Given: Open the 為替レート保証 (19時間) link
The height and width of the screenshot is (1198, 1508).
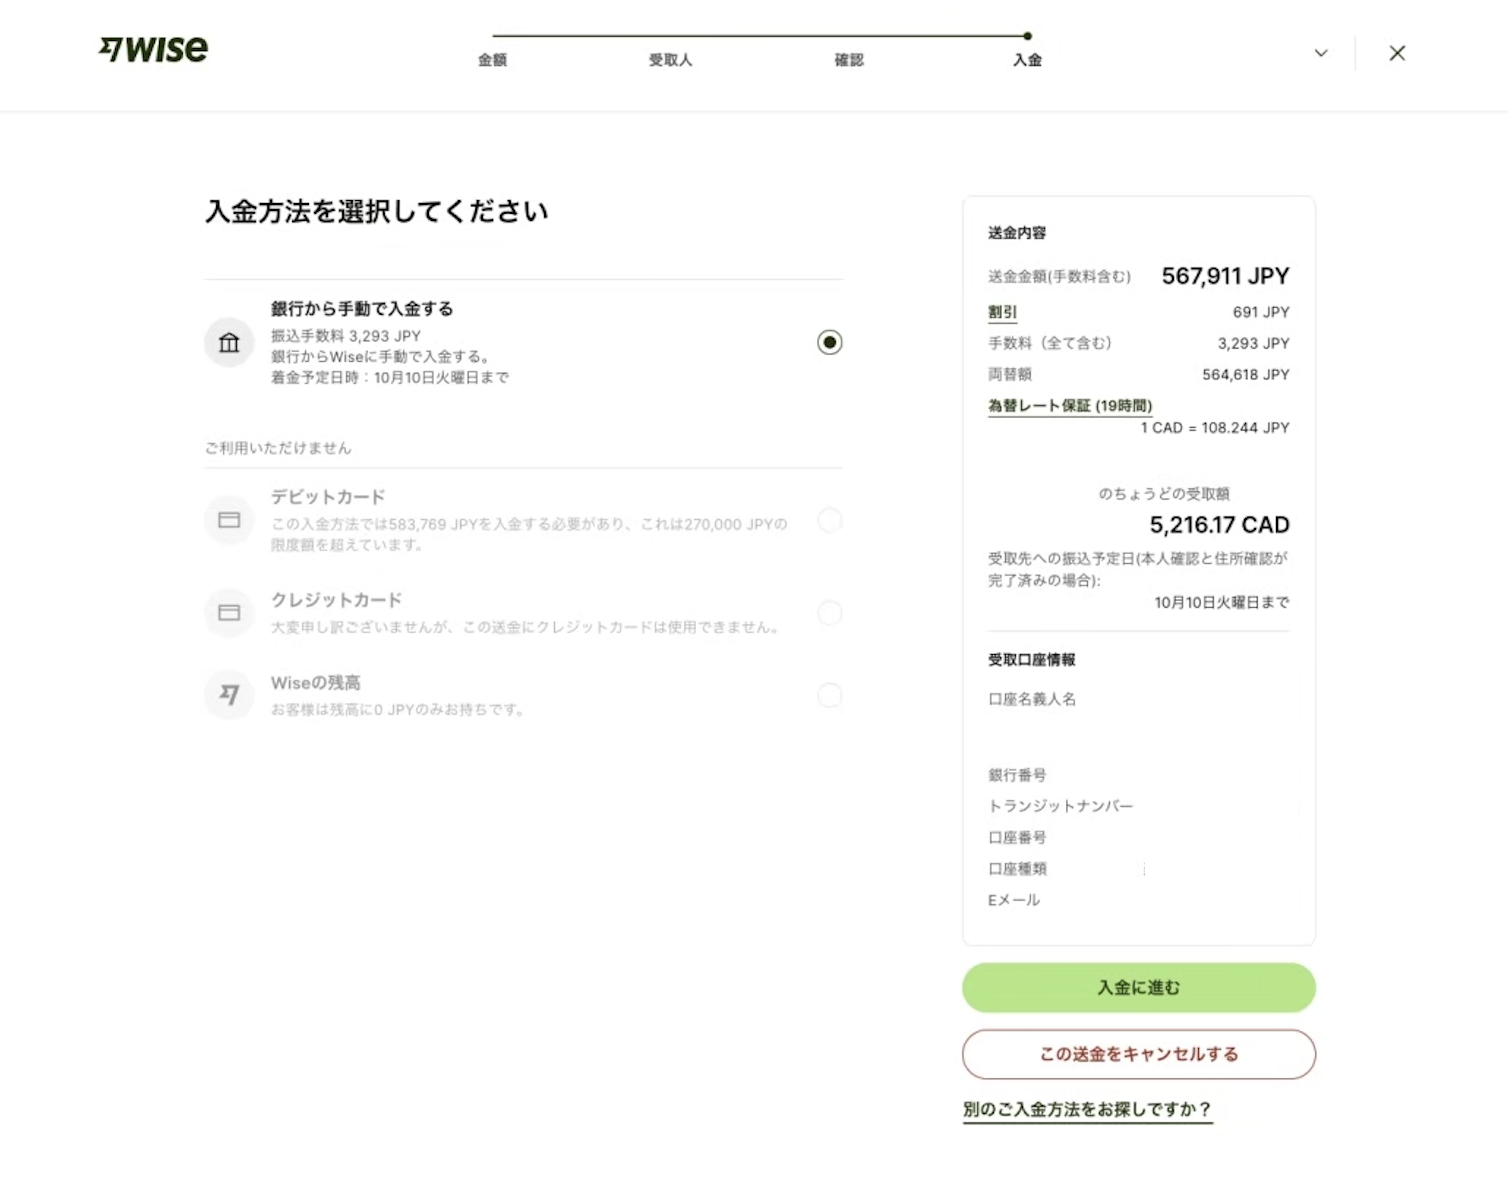Looking at the screenshot, I should coord(1070,405).
